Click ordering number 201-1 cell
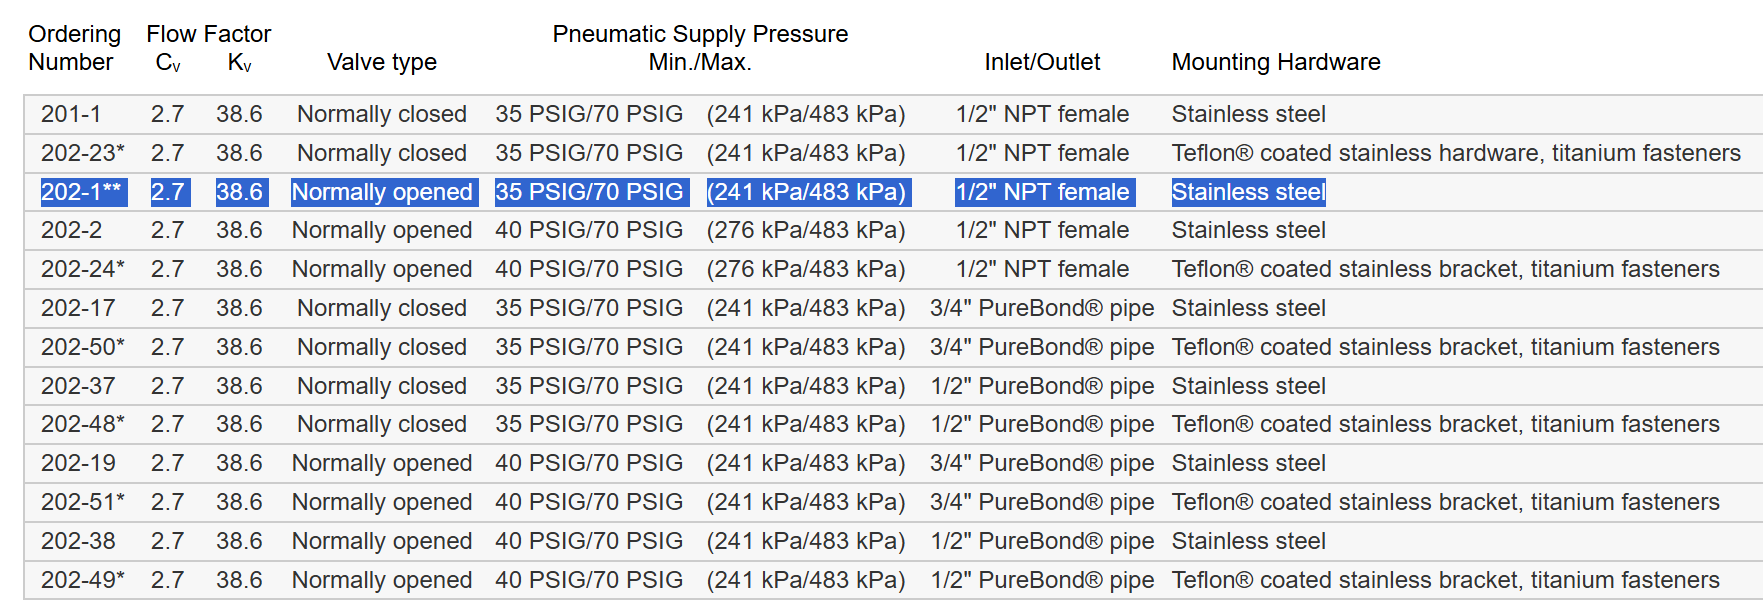 (x=71, y=114)
